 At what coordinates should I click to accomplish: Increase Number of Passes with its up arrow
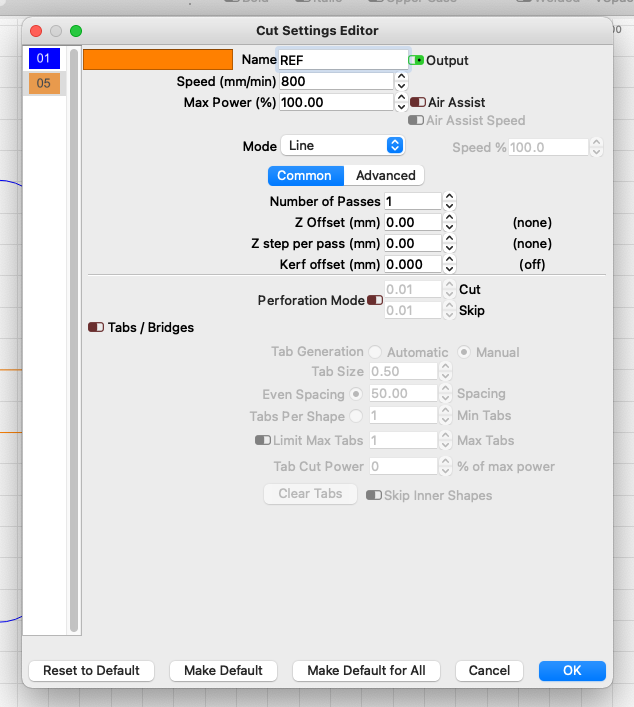tap(449, 197)
